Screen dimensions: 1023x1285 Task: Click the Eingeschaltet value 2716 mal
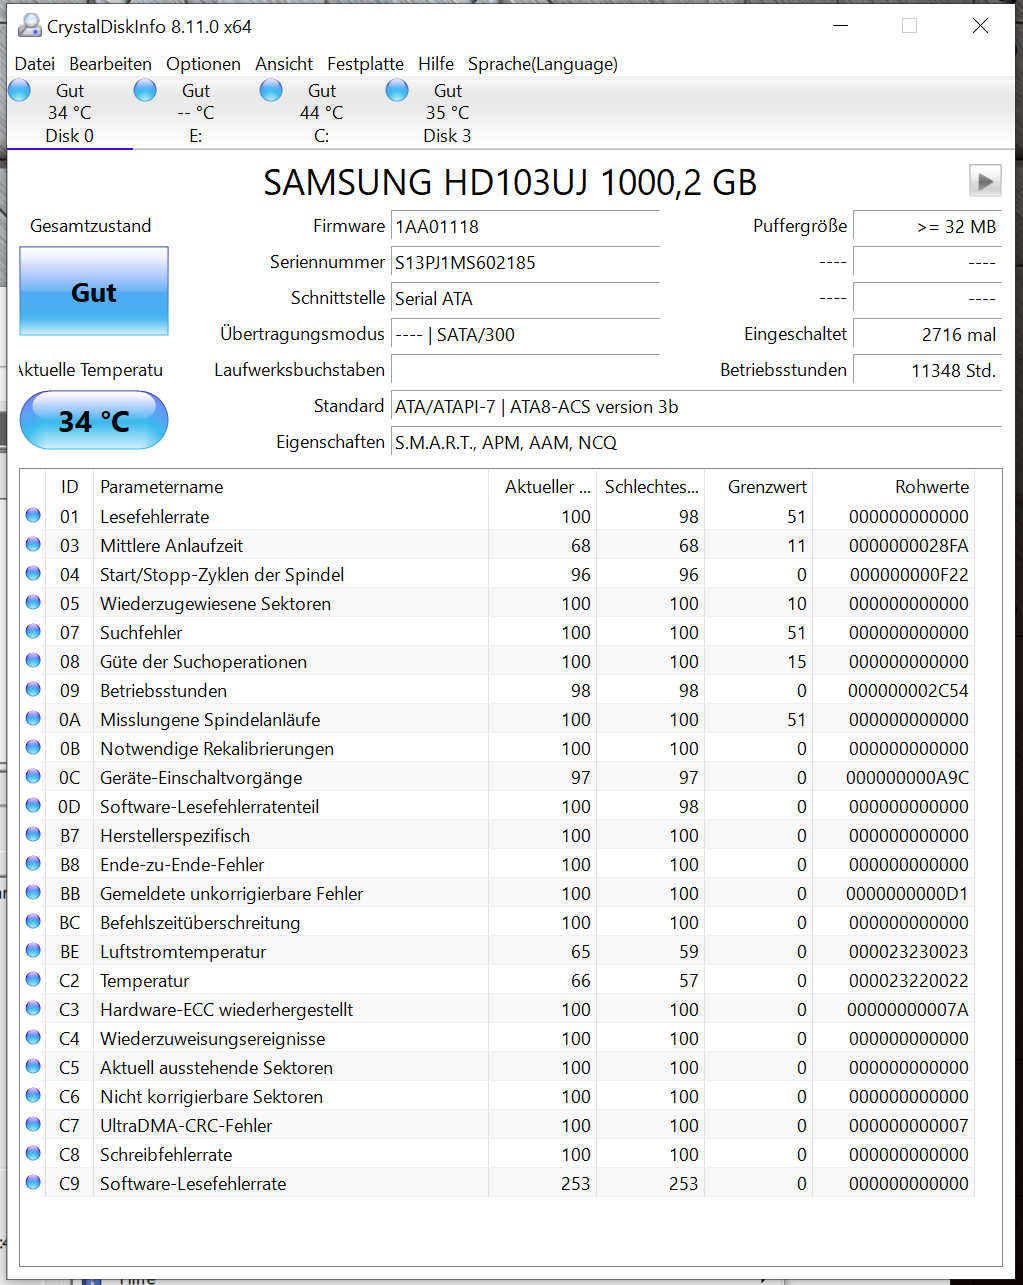927,335
